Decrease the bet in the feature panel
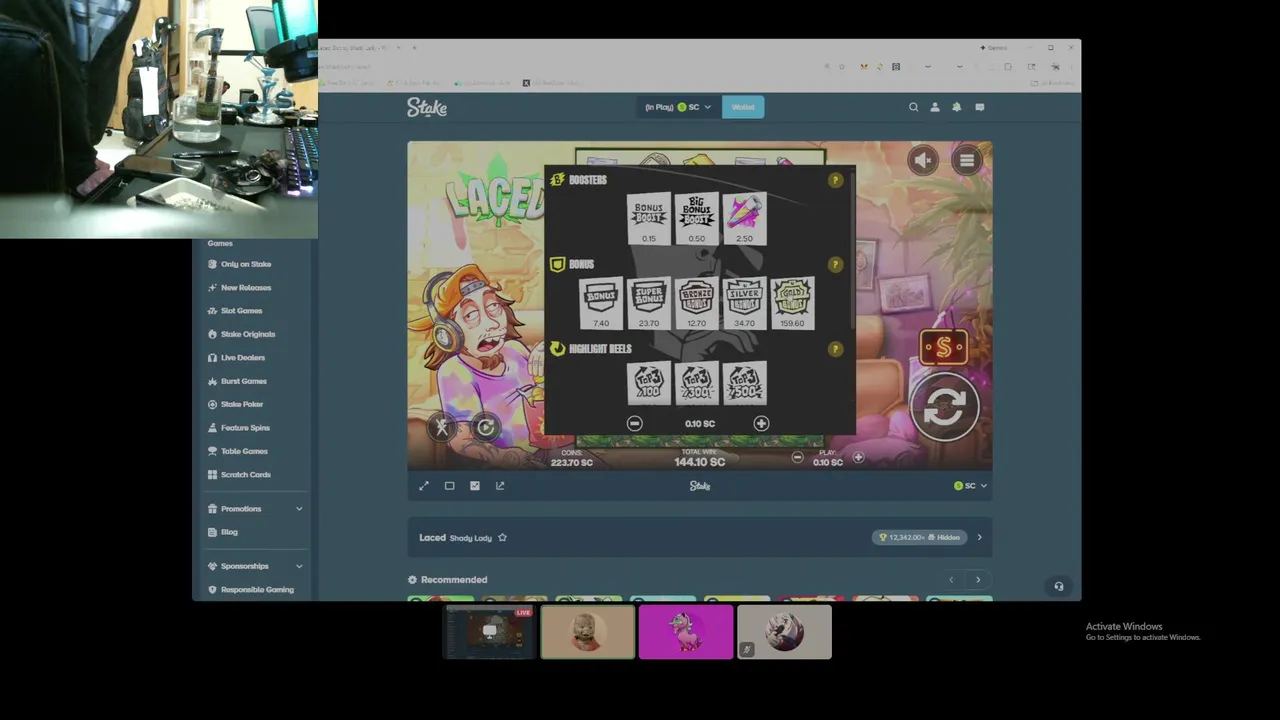Image resolution: width=1280 pixels, height=720 pixels. [x=634, y=424]
